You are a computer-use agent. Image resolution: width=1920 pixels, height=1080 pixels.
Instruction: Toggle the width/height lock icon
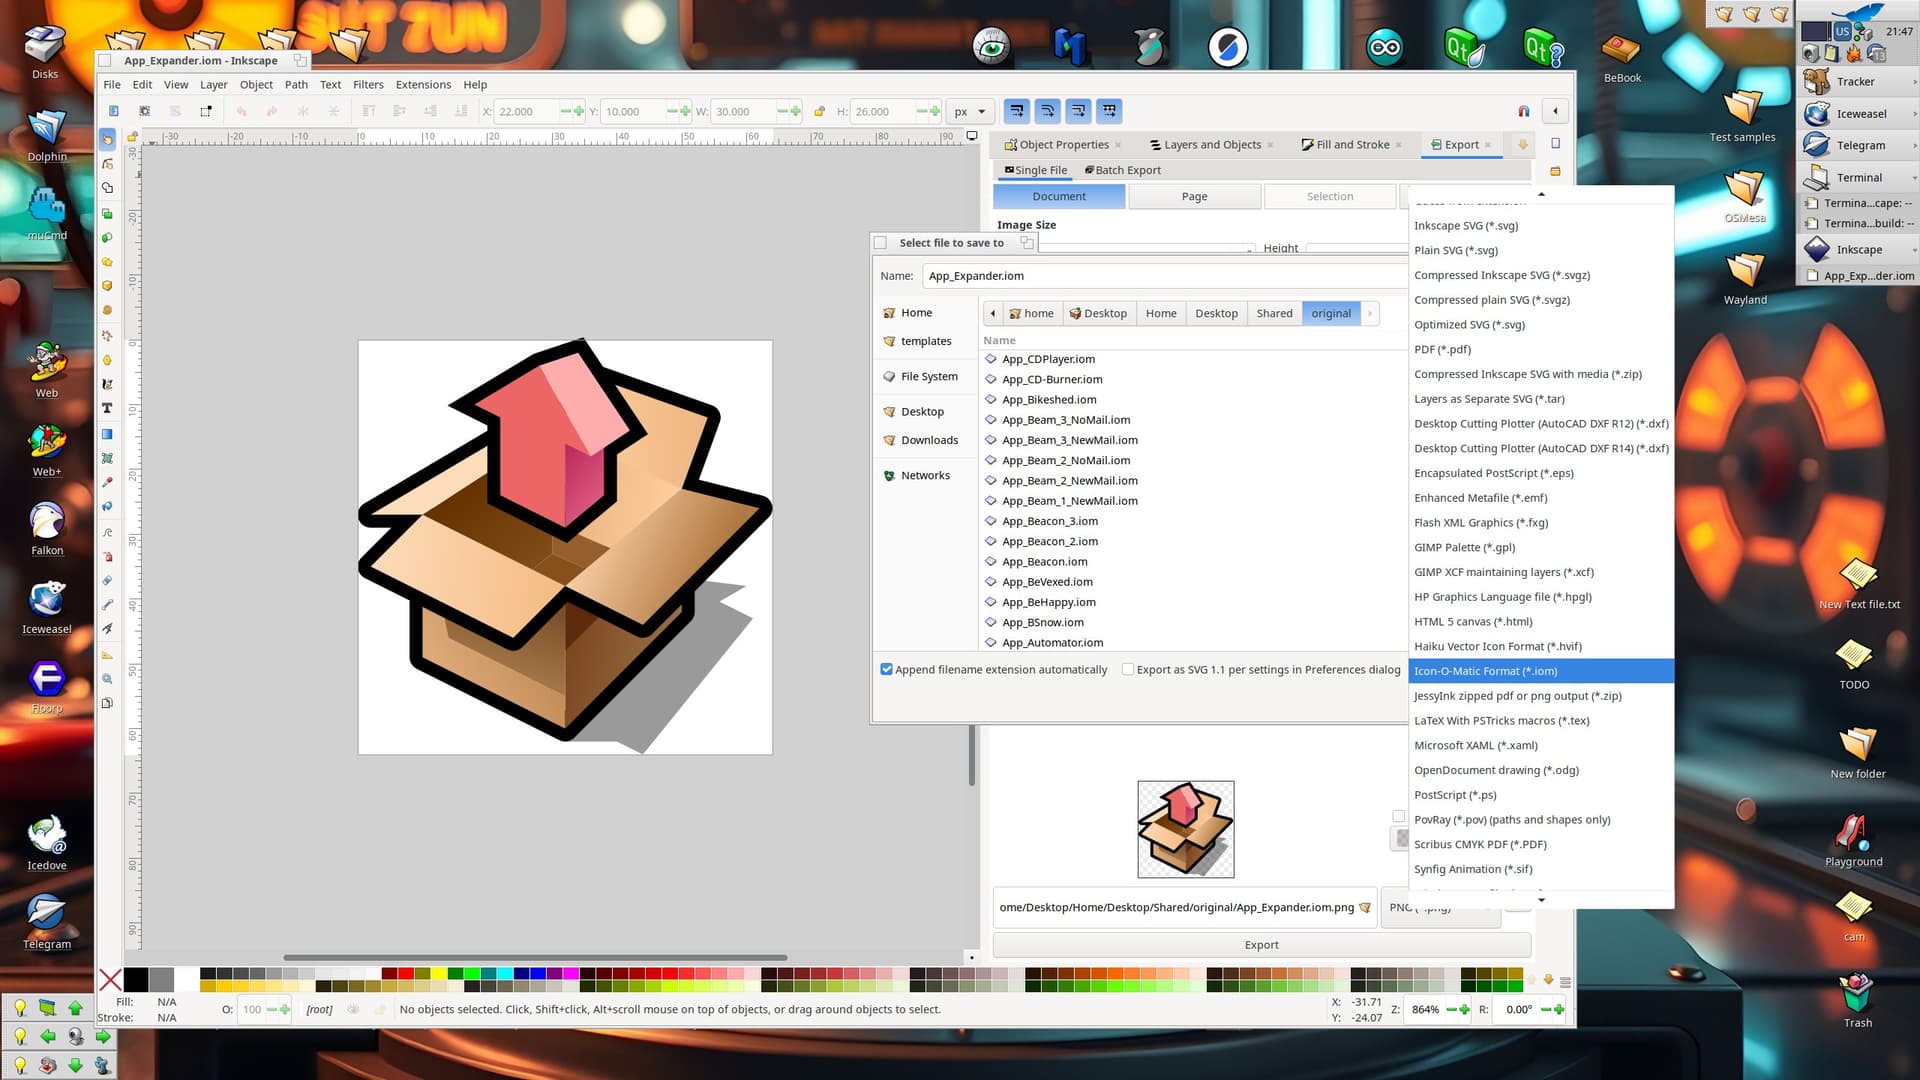click(x=819, y=112)
